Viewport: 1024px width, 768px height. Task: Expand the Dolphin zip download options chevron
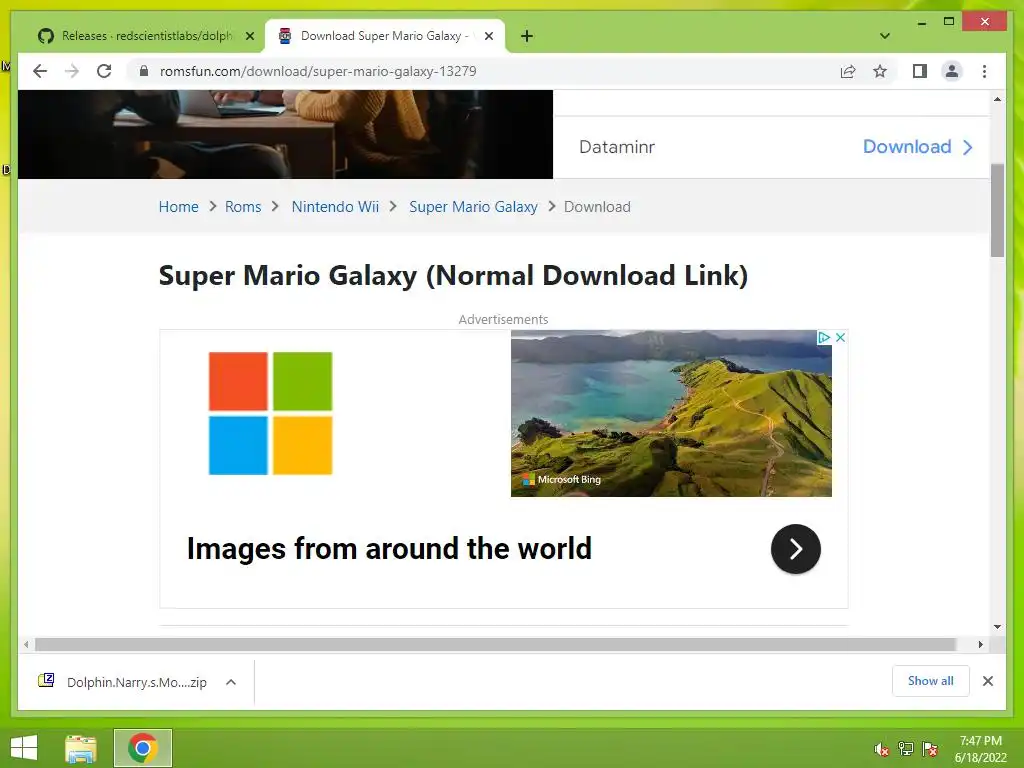231,682
